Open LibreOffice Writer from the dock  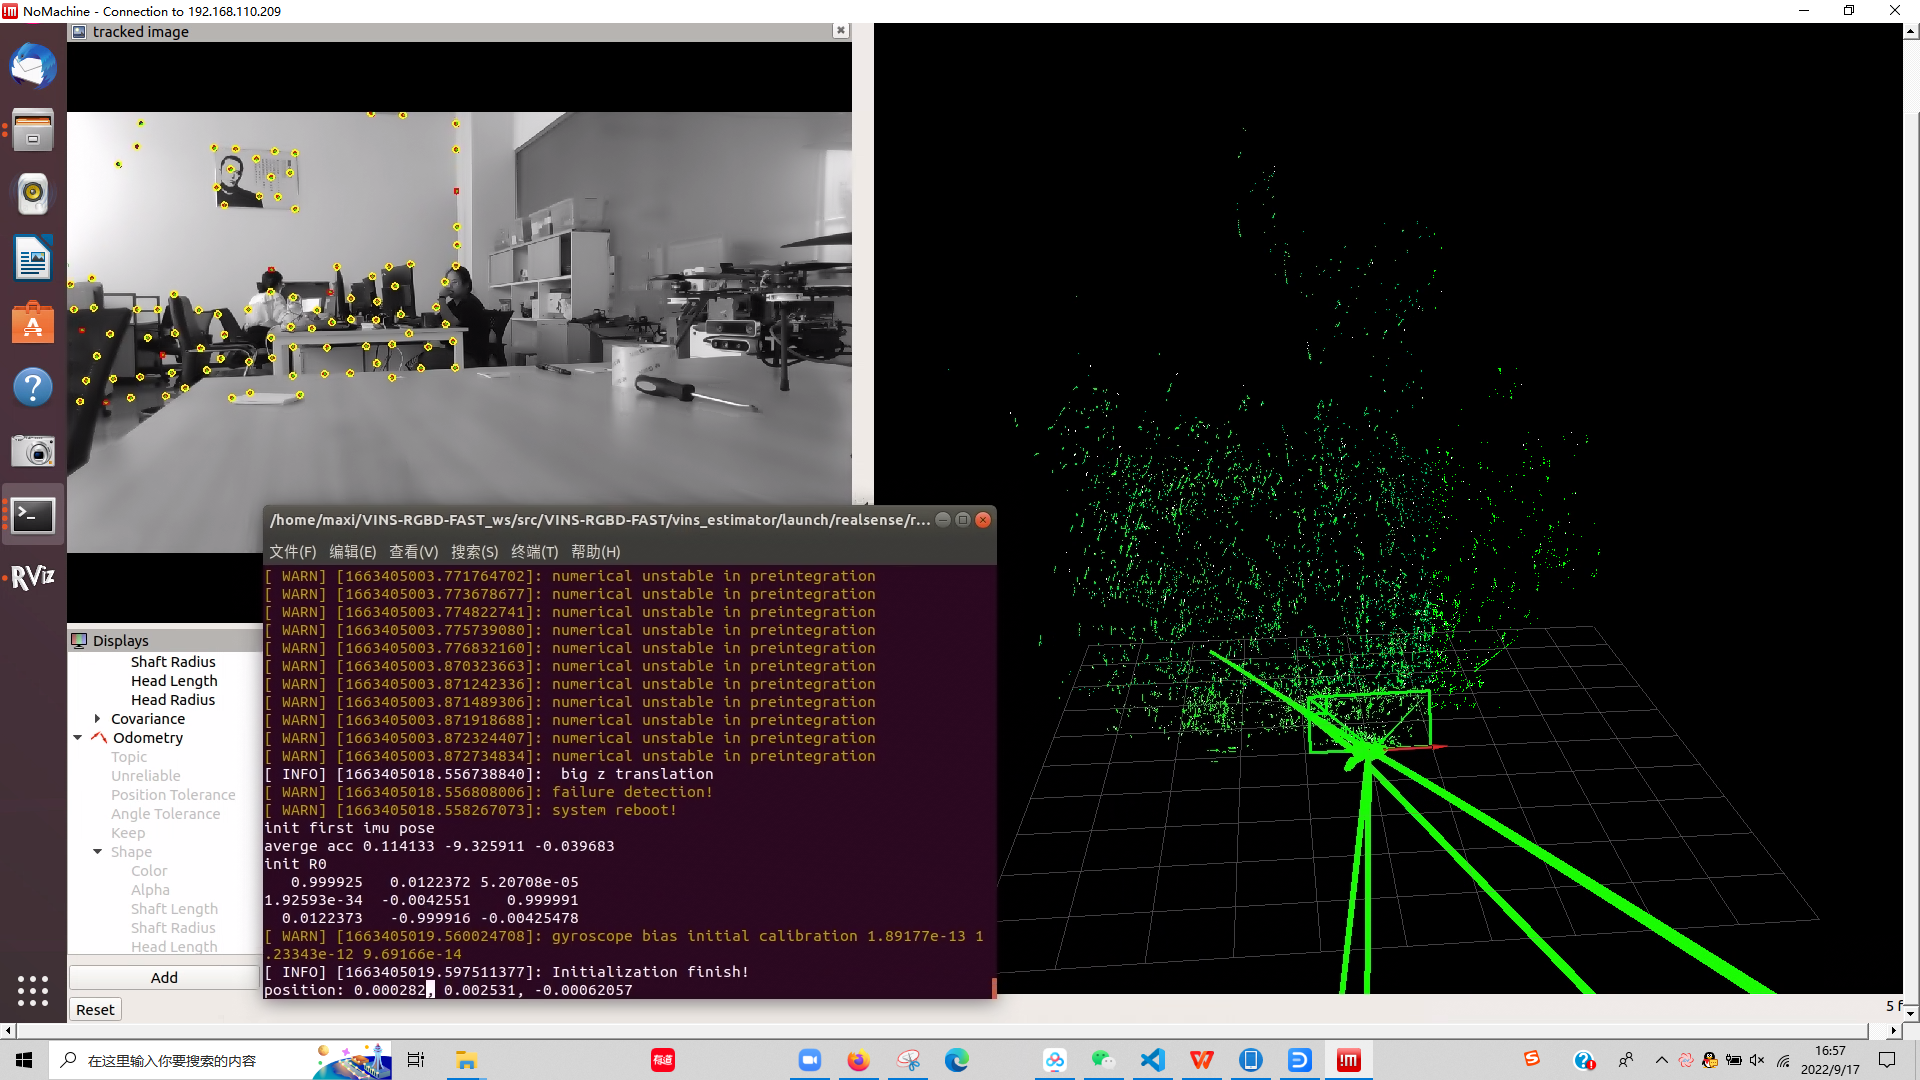point(33,259)
